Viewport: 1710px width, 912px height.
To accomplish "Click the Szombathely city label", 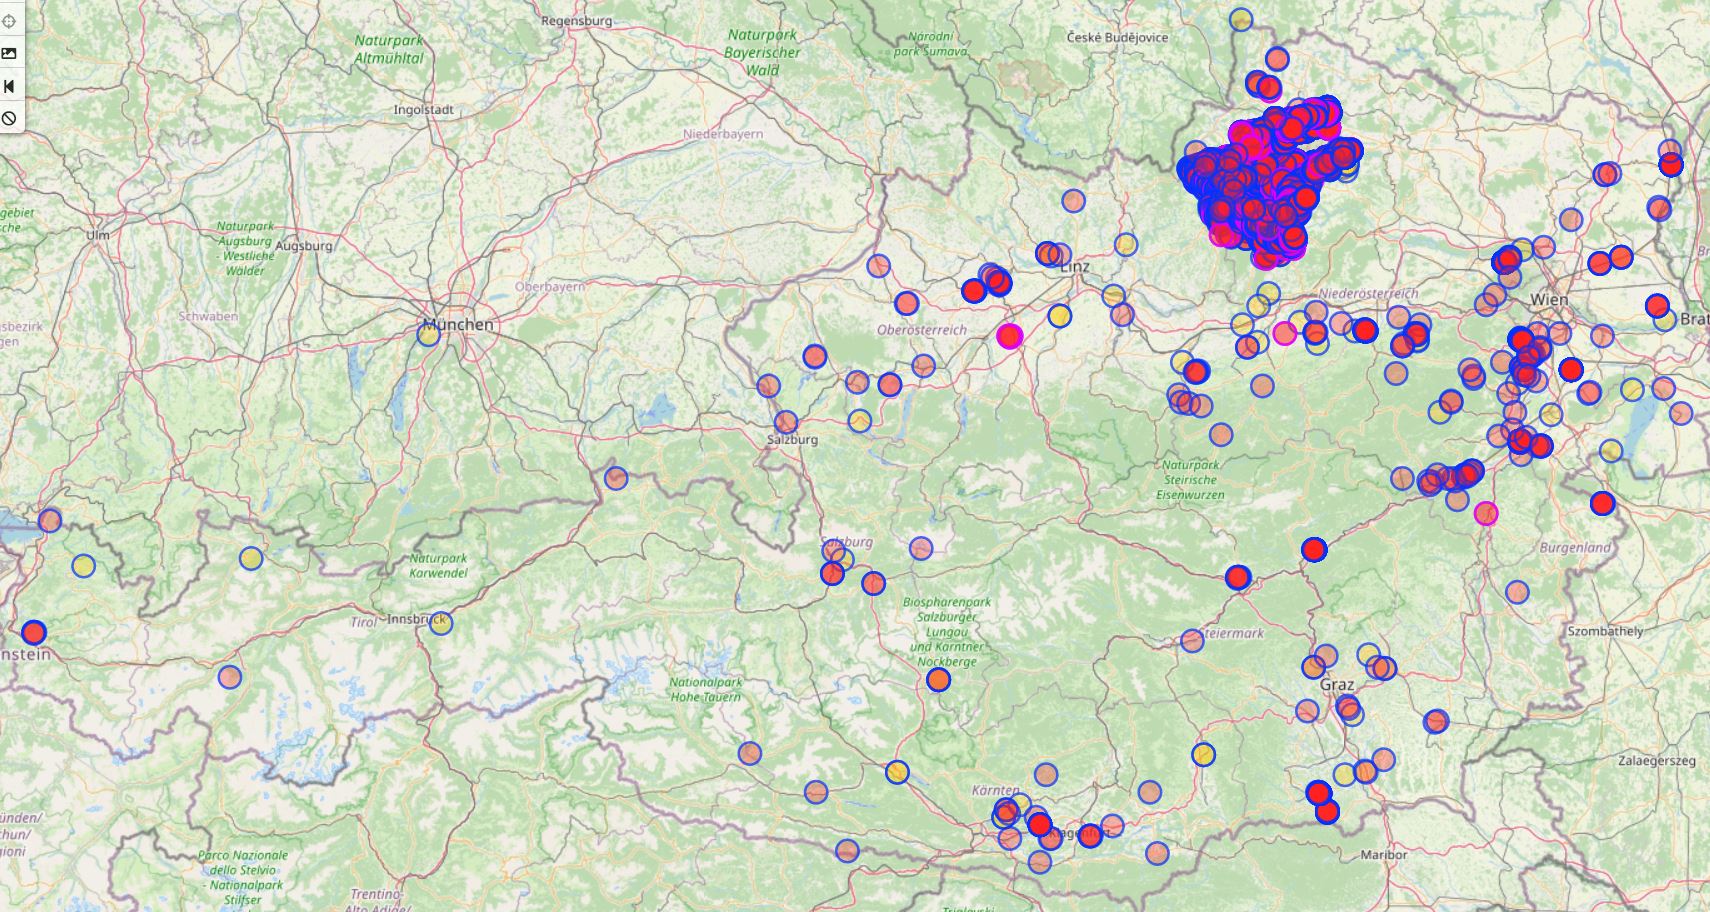I will click(1605, 631).
